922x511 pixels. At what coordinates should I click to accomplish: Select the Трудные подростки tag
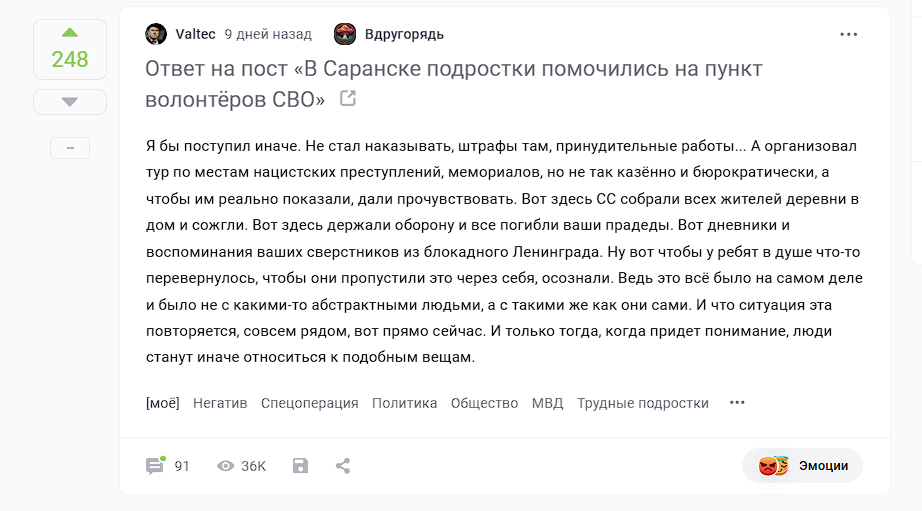click(x=643, y=403)
